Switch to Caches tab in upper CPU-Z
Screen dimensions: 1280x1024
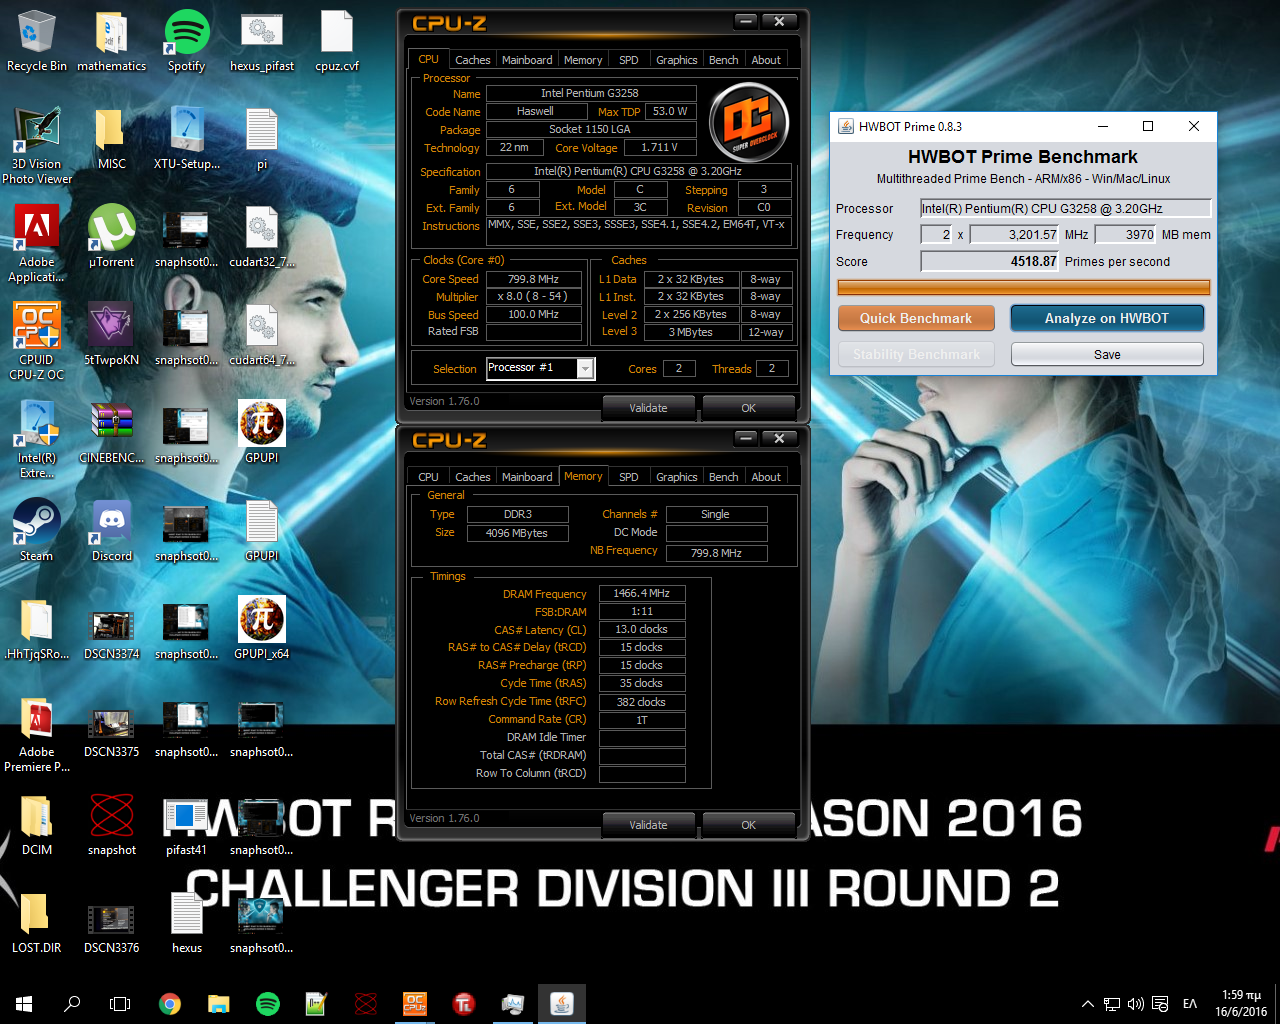472,60
